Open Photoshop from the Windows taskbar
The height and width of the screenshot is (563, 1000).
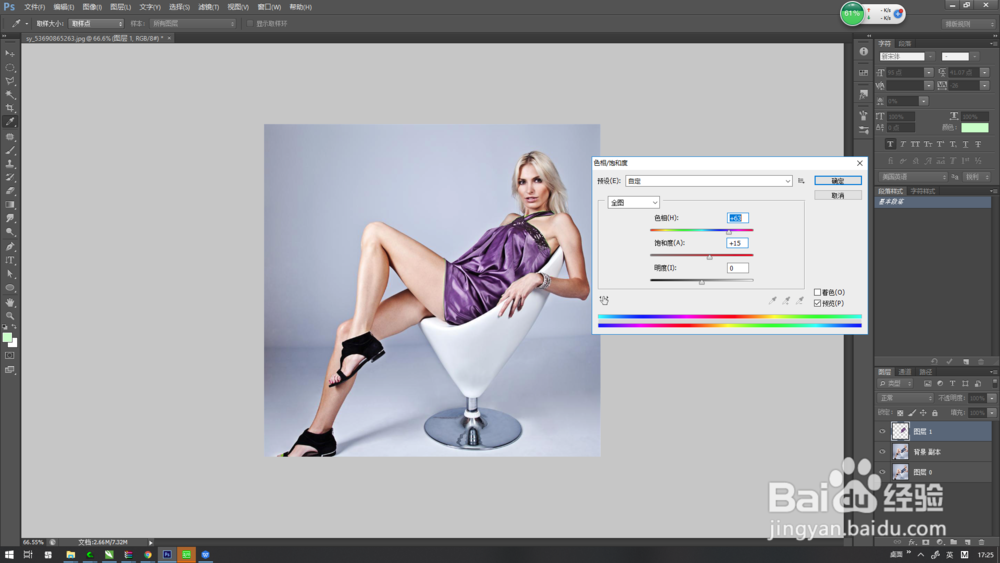[x=167, y=555]
